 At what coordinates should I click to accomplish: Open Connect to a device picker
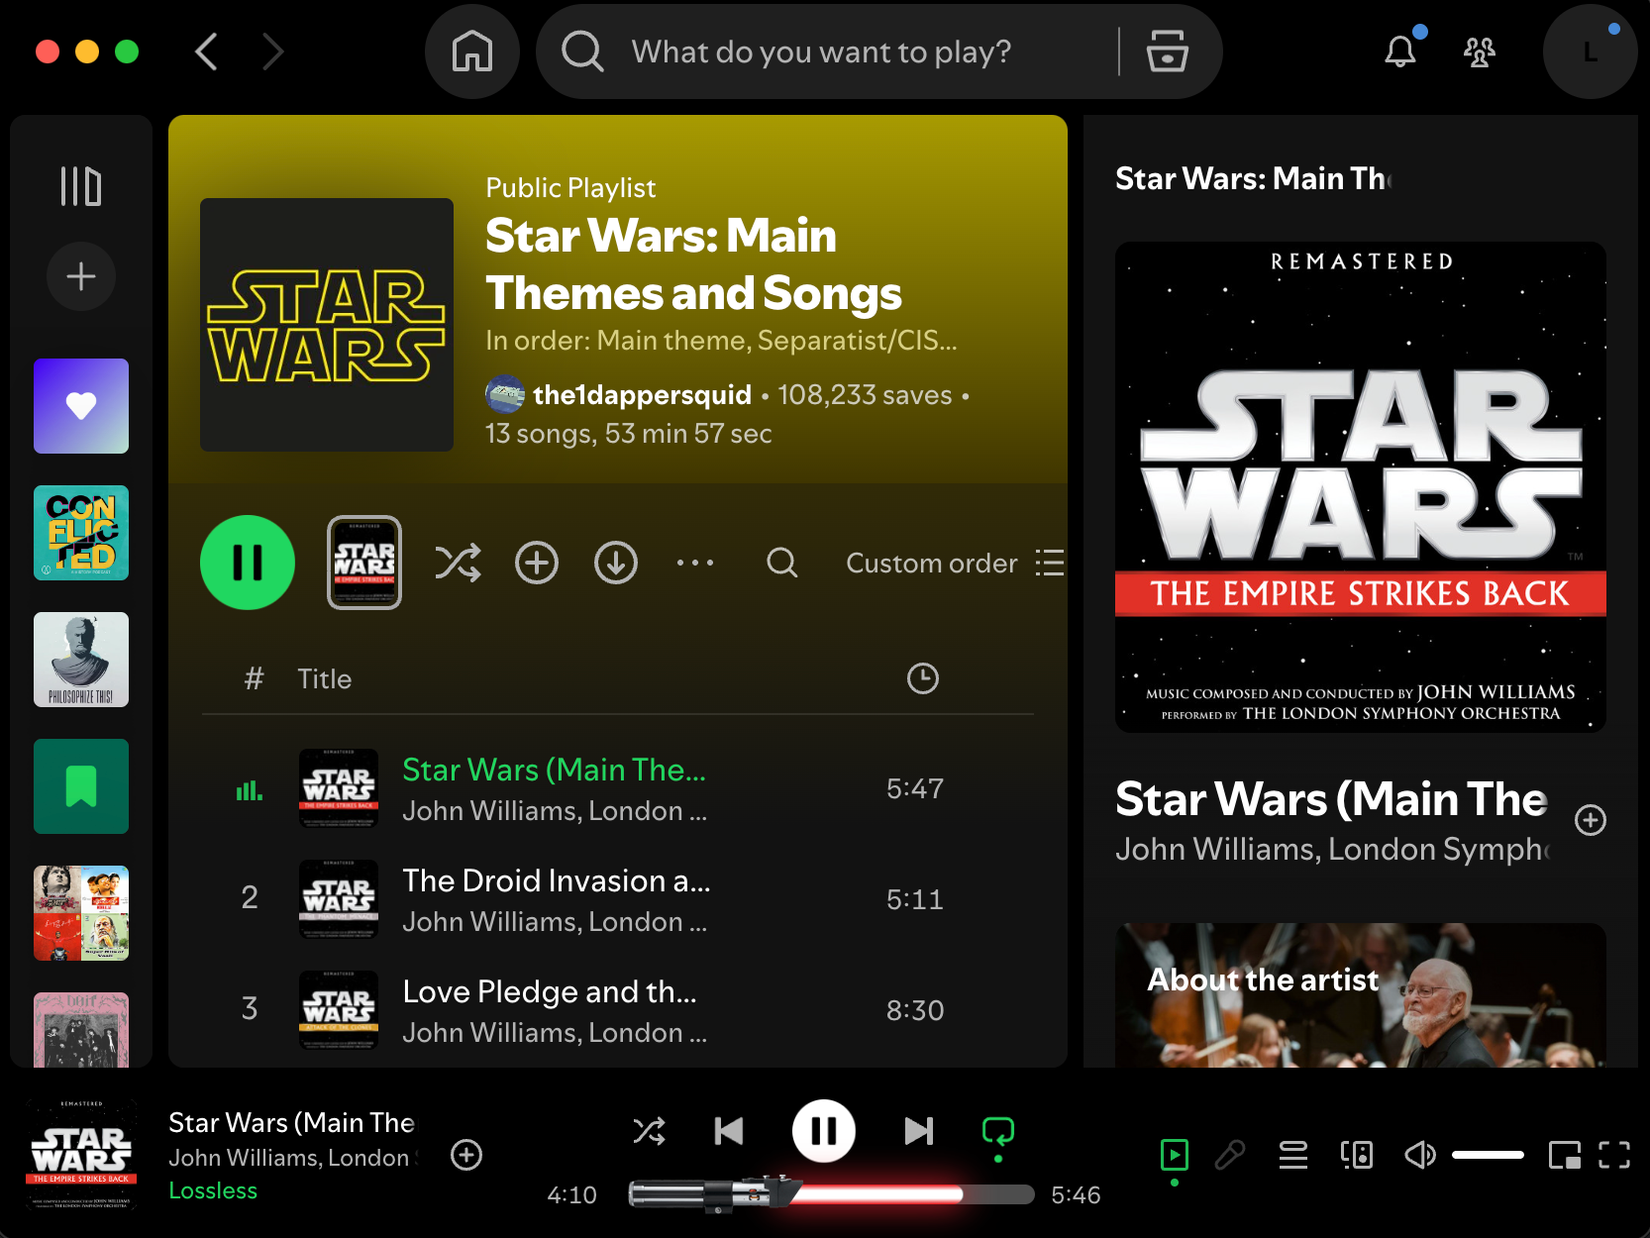(x=1357, y=1155)
